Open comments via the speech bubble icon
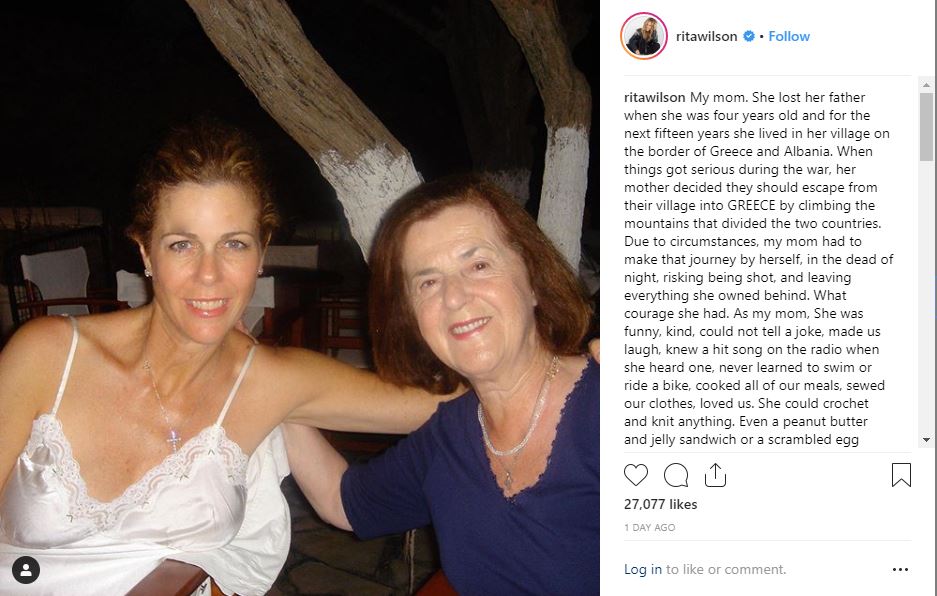Viewport: 937px width, 596px height. [676, 474]
